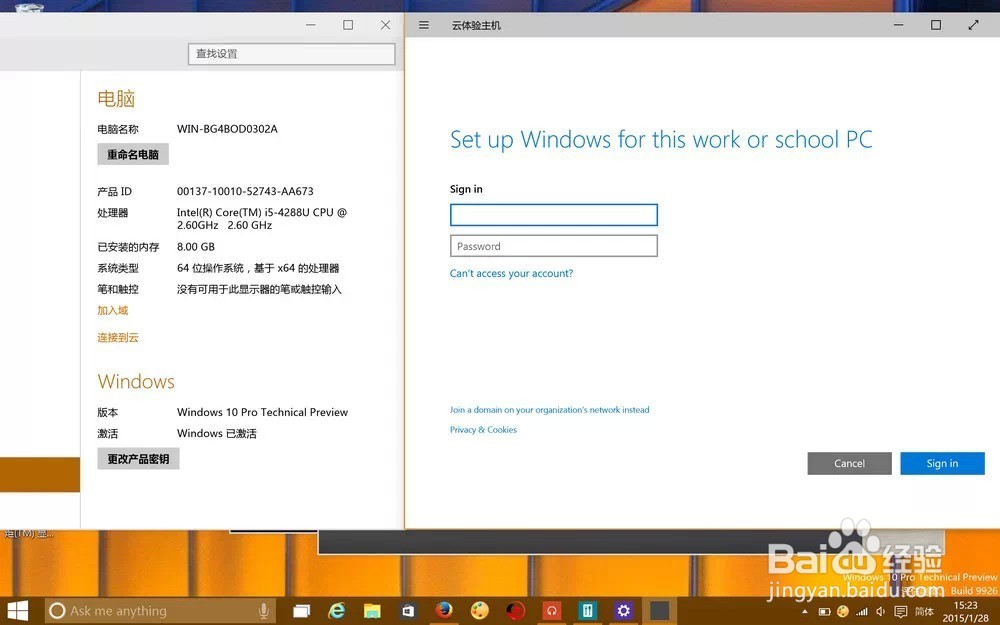Open the red and black round taskbar app
Screen dimensions: 1000x625
click(x=515, y=610)
